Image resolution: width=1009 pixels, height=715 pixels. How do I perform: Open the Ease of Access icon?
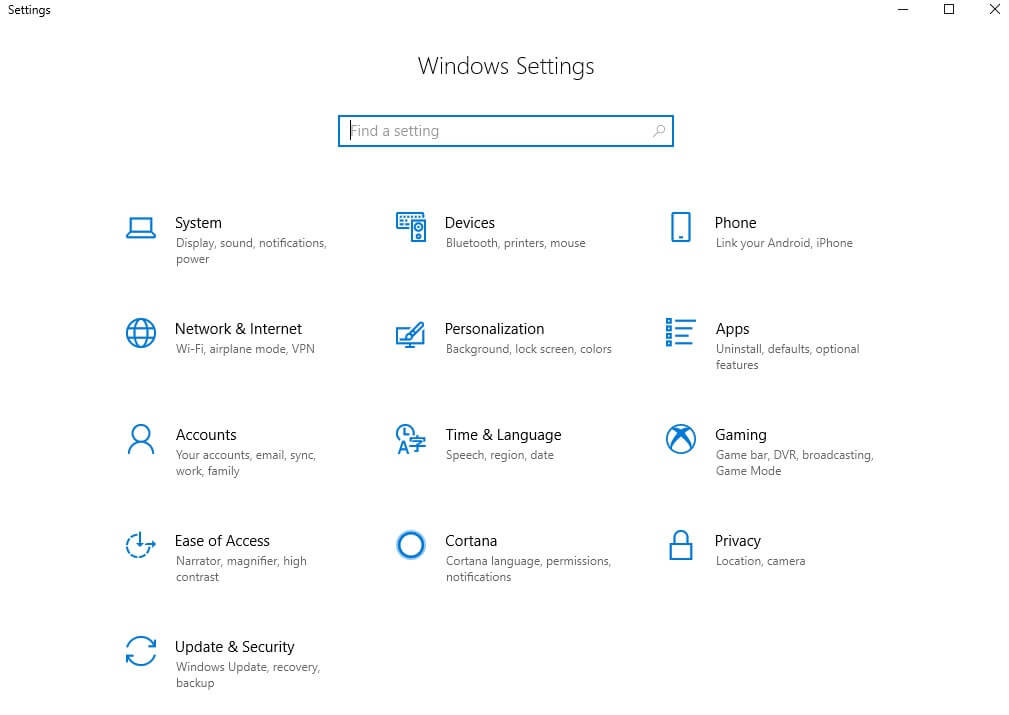140,546
